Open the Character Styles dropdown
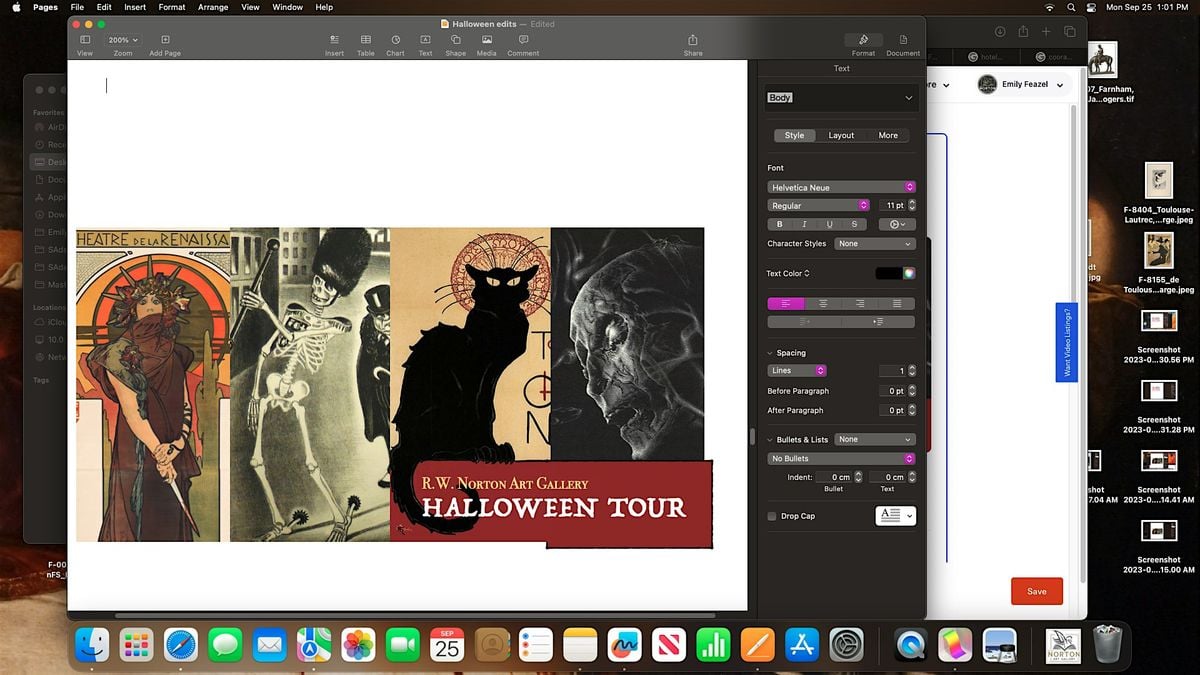This screenshot has width=1200, height=675. point(875,244)
